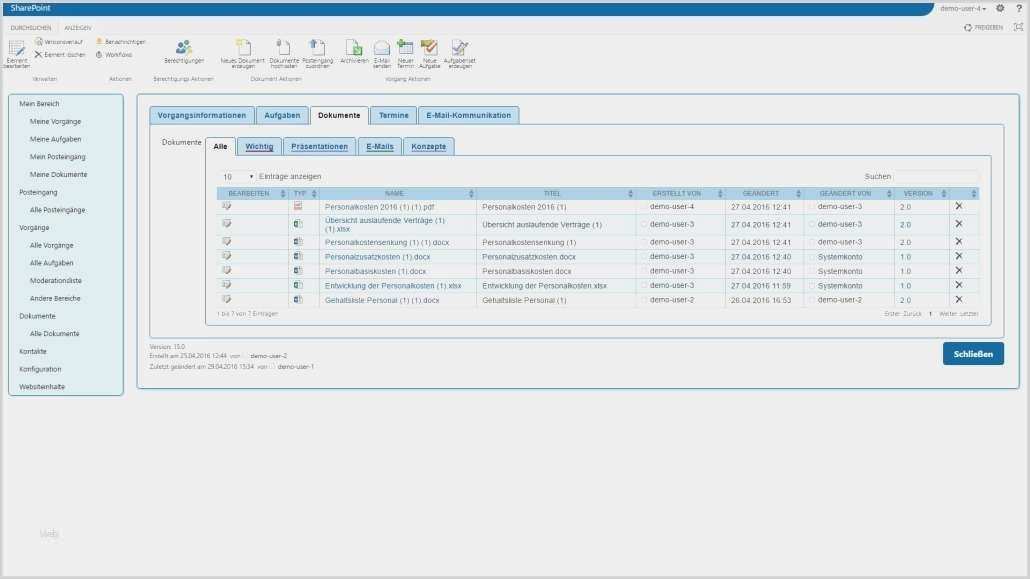Sort table by the Name column

click(397, 193)
